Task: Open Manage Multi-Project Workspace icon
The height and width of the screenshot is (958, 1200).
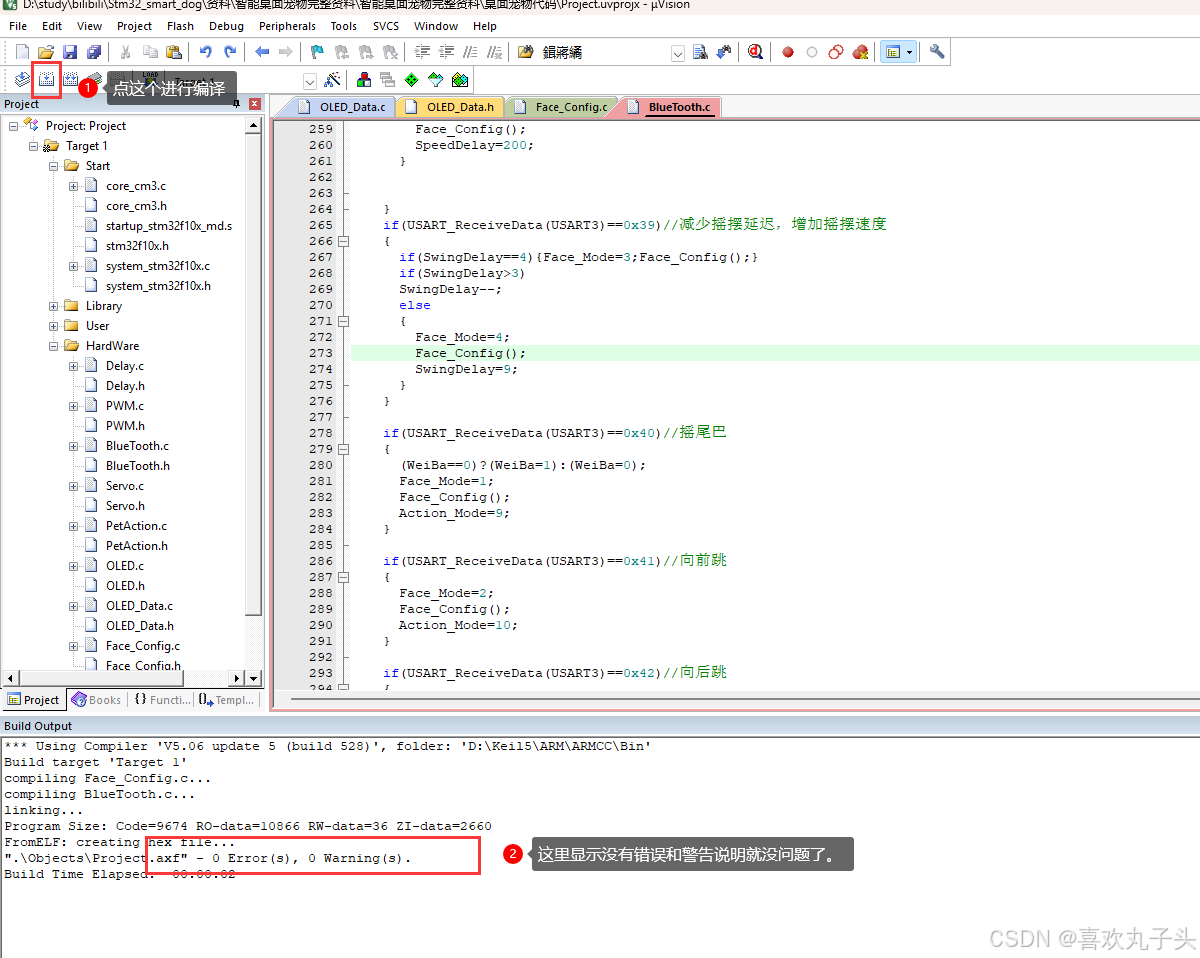Action: click(388, 79)
